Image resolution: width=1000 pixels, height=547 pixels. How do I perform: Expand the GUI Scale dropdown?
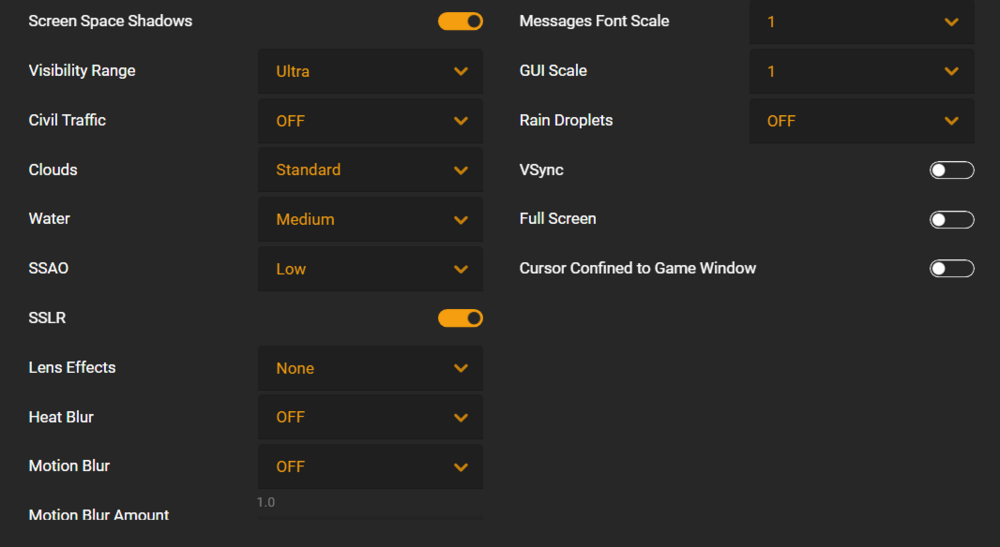click(861, 71)
